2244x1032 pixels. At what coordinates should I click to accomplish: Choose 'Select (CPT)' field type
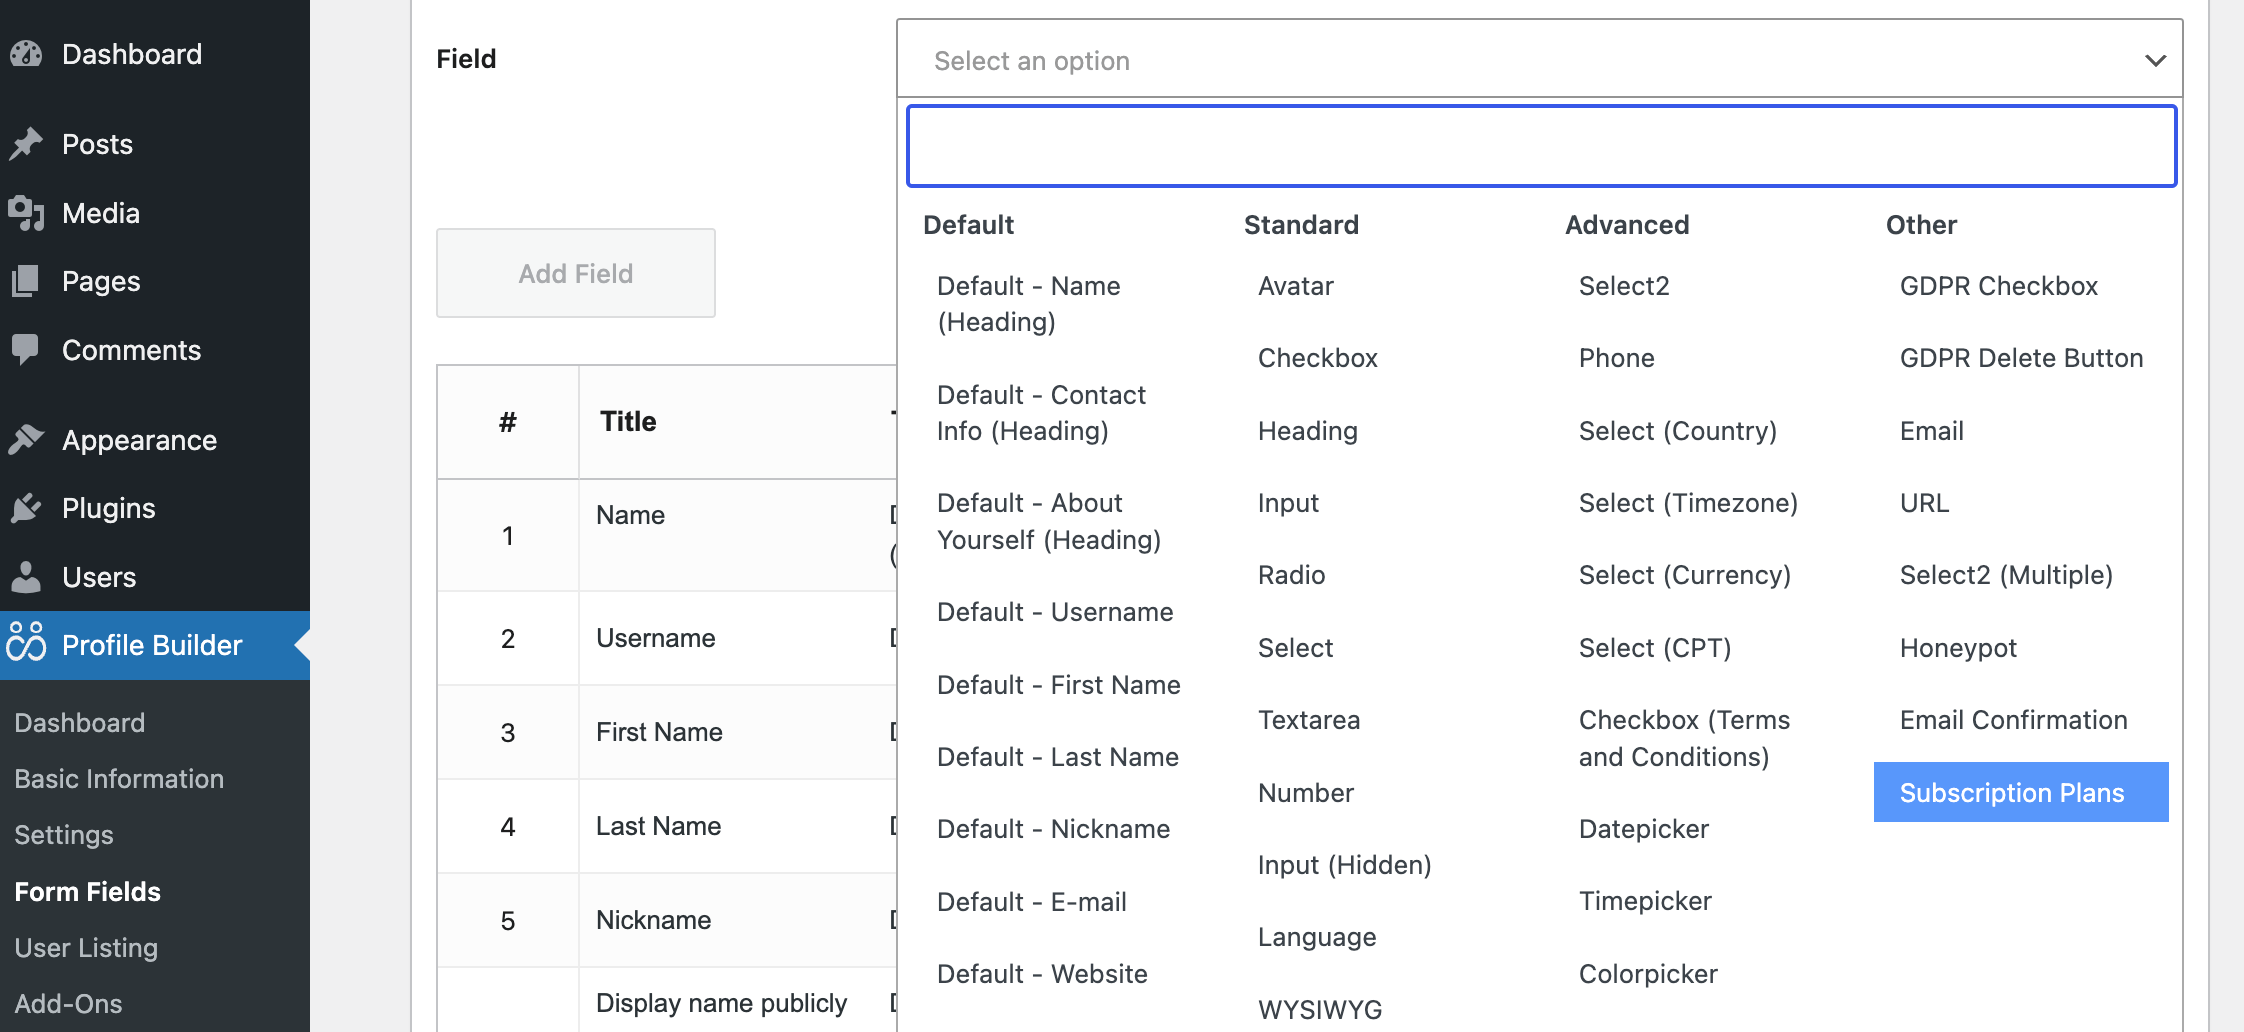1655,648
